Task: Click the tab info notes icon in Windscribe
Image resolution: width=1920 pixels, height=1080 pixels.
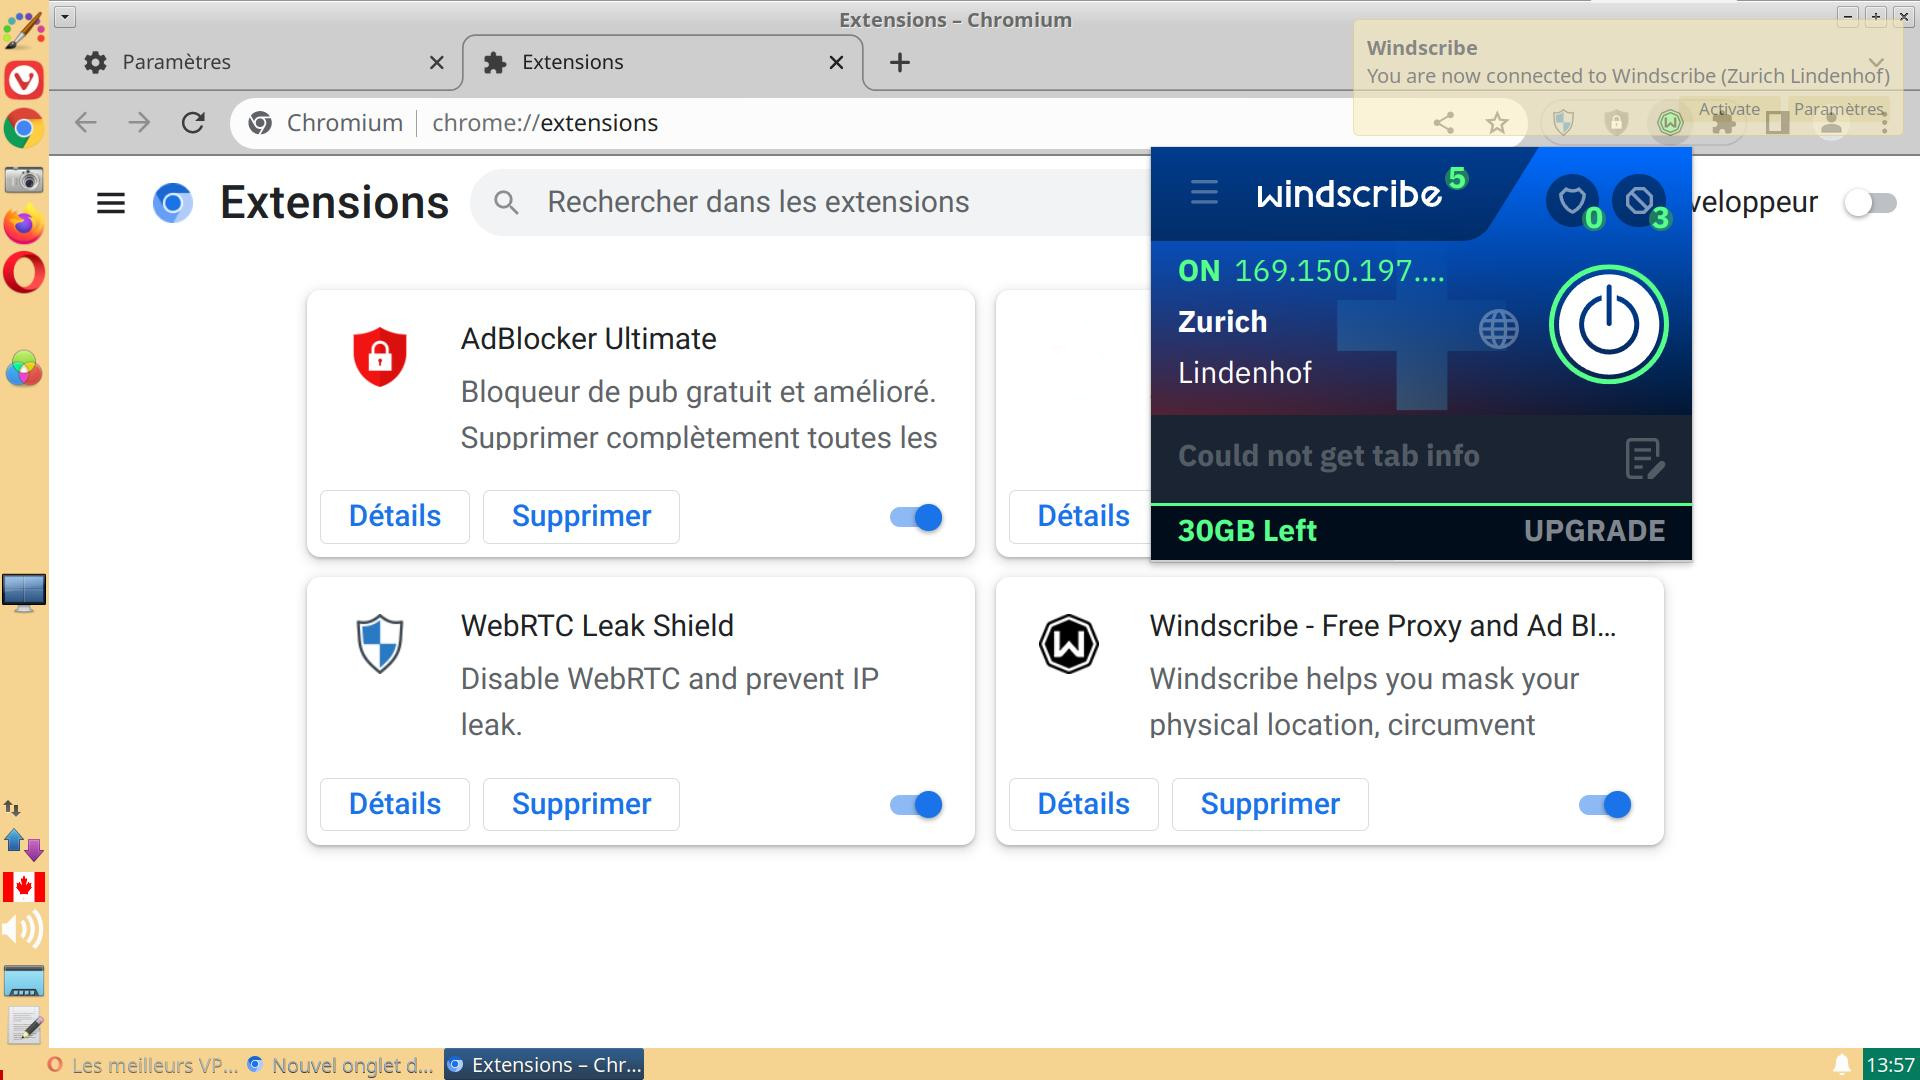Action: pyautogui.click(x=1644, y=458)
